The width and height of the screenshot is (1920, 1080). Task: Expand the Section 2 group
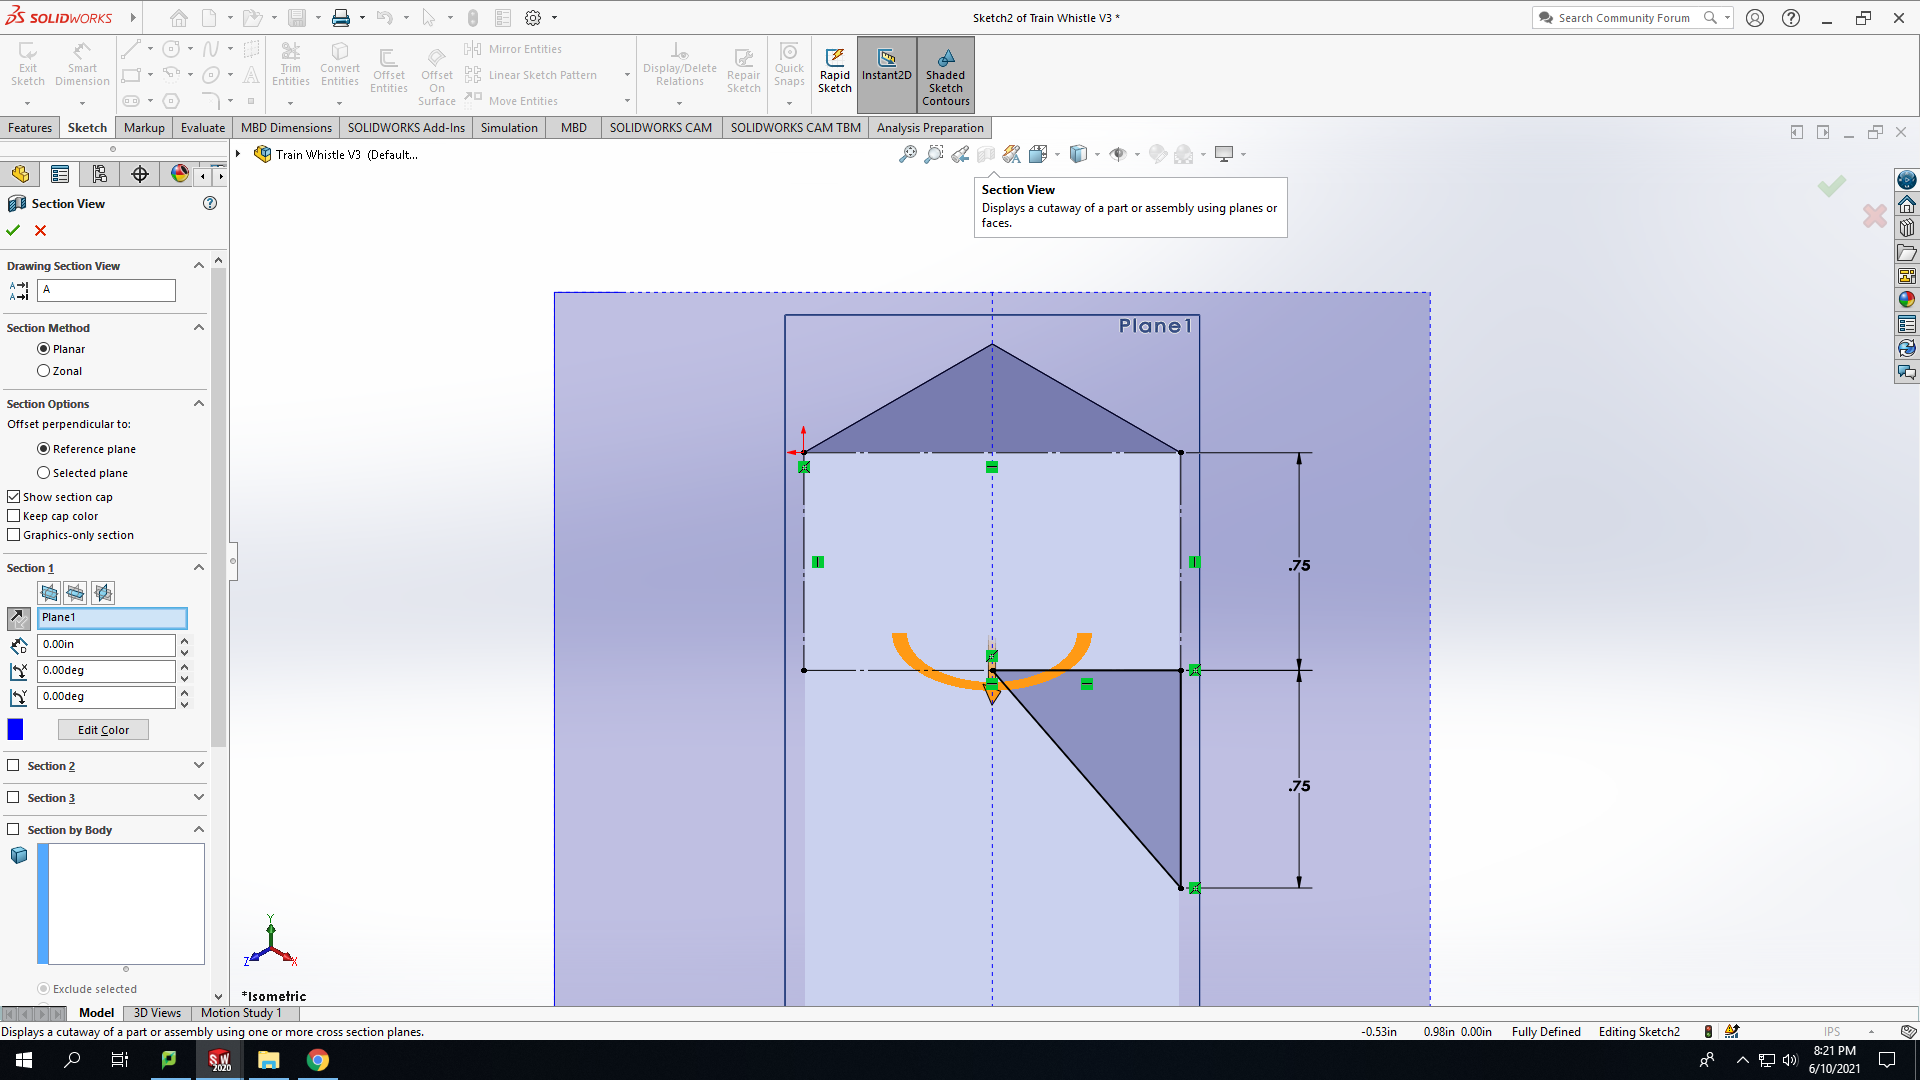coord(199,765)
